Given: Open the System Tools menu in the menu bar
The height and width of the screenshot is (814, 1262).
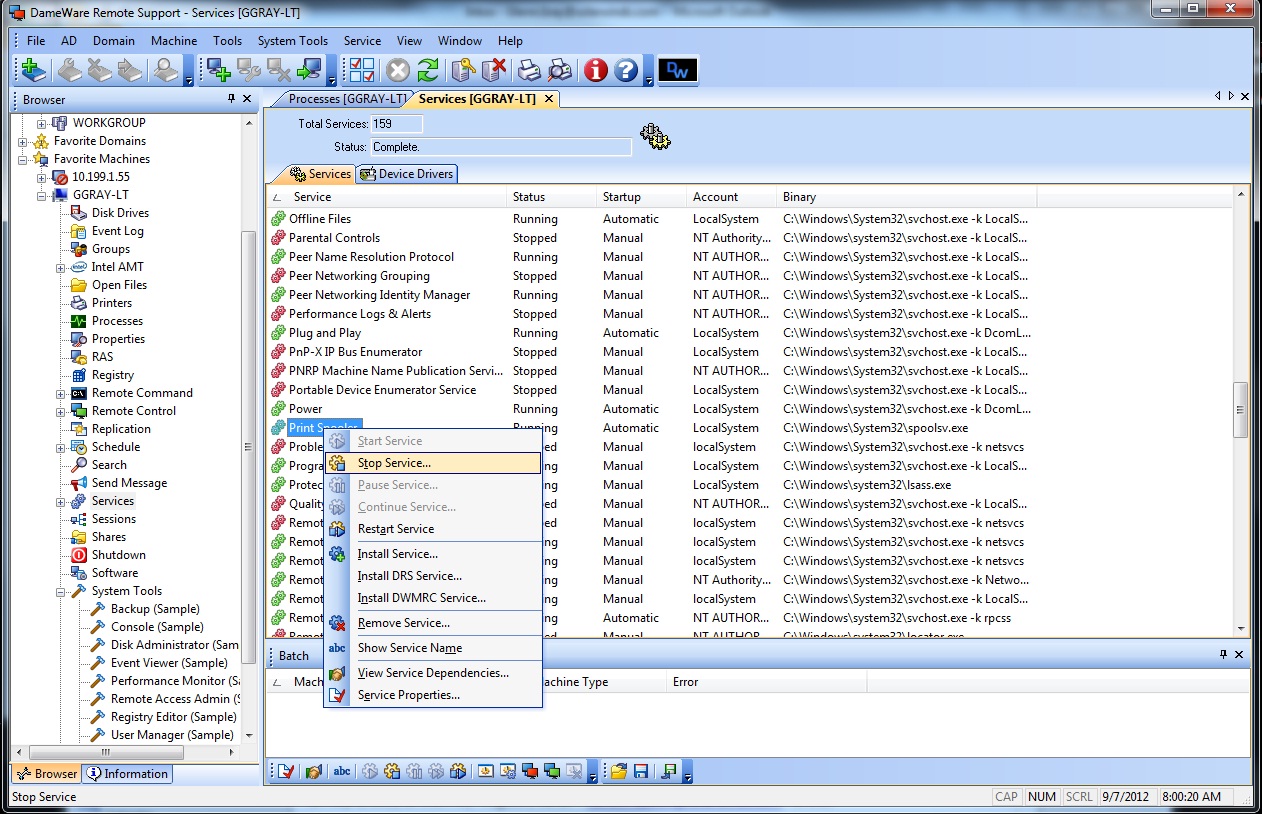Looking at the screenshot, I should [x=292, y=41].
